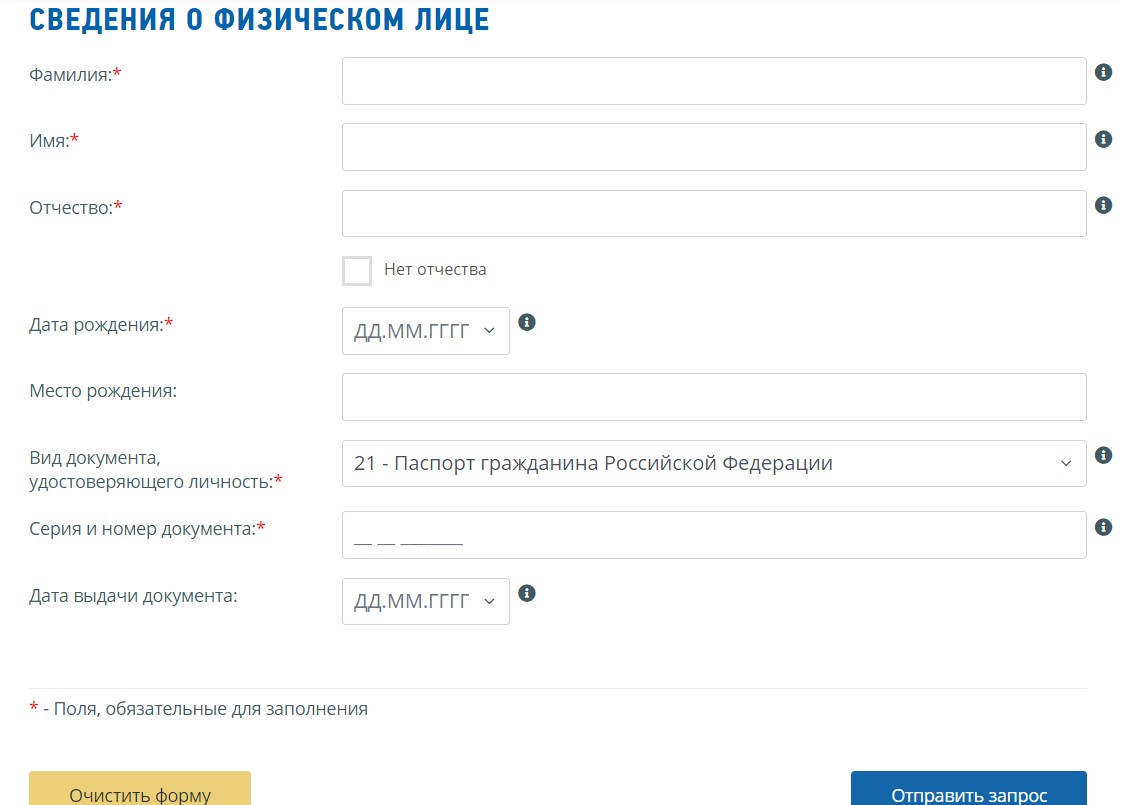Focus the Имя input field
This screenshot has height=805, width=1123.
[714, 147]
